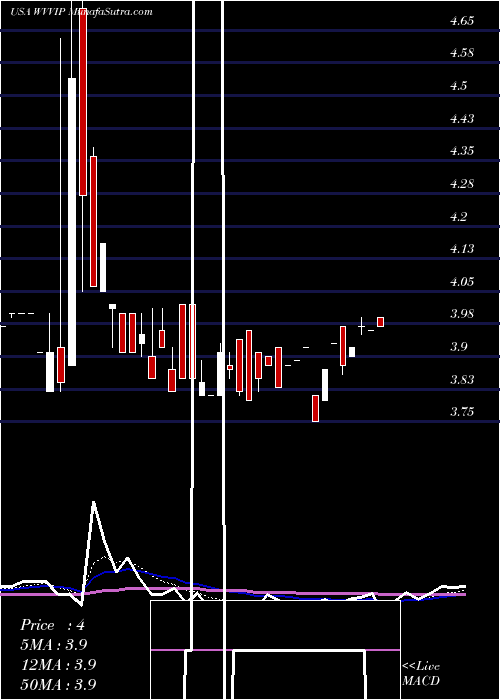Image resolution: width=500 pixels, height=700 pixels.
Task: Click the 4.35 price axis label
Action: click(x=462, y=151)
